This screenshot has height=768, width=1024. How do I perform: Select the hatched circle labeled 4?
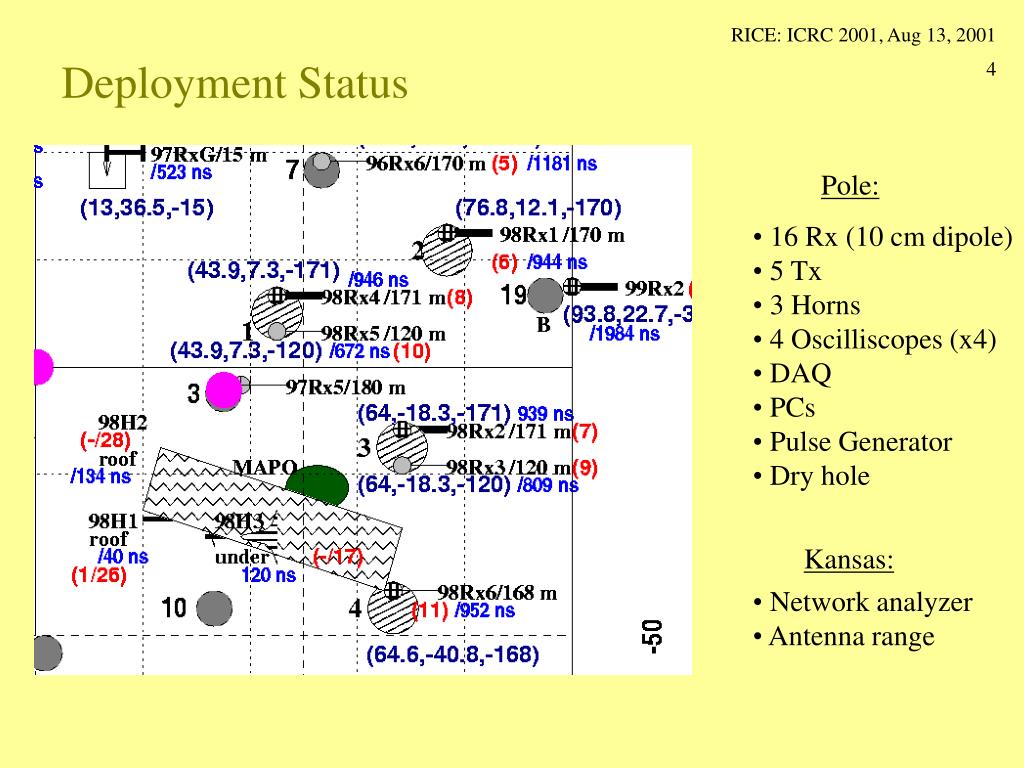(392, 609)
